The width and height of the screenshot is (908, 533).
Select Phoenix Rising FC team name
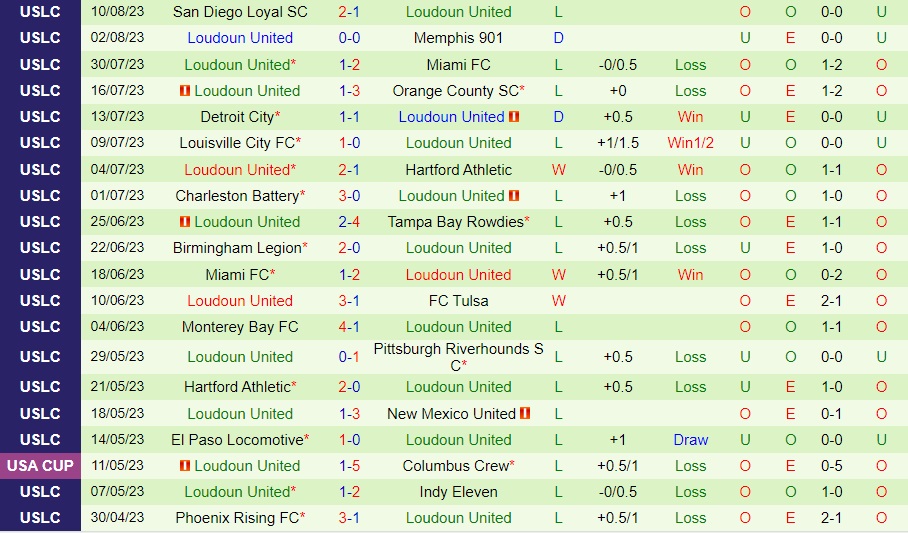(237, 518)
